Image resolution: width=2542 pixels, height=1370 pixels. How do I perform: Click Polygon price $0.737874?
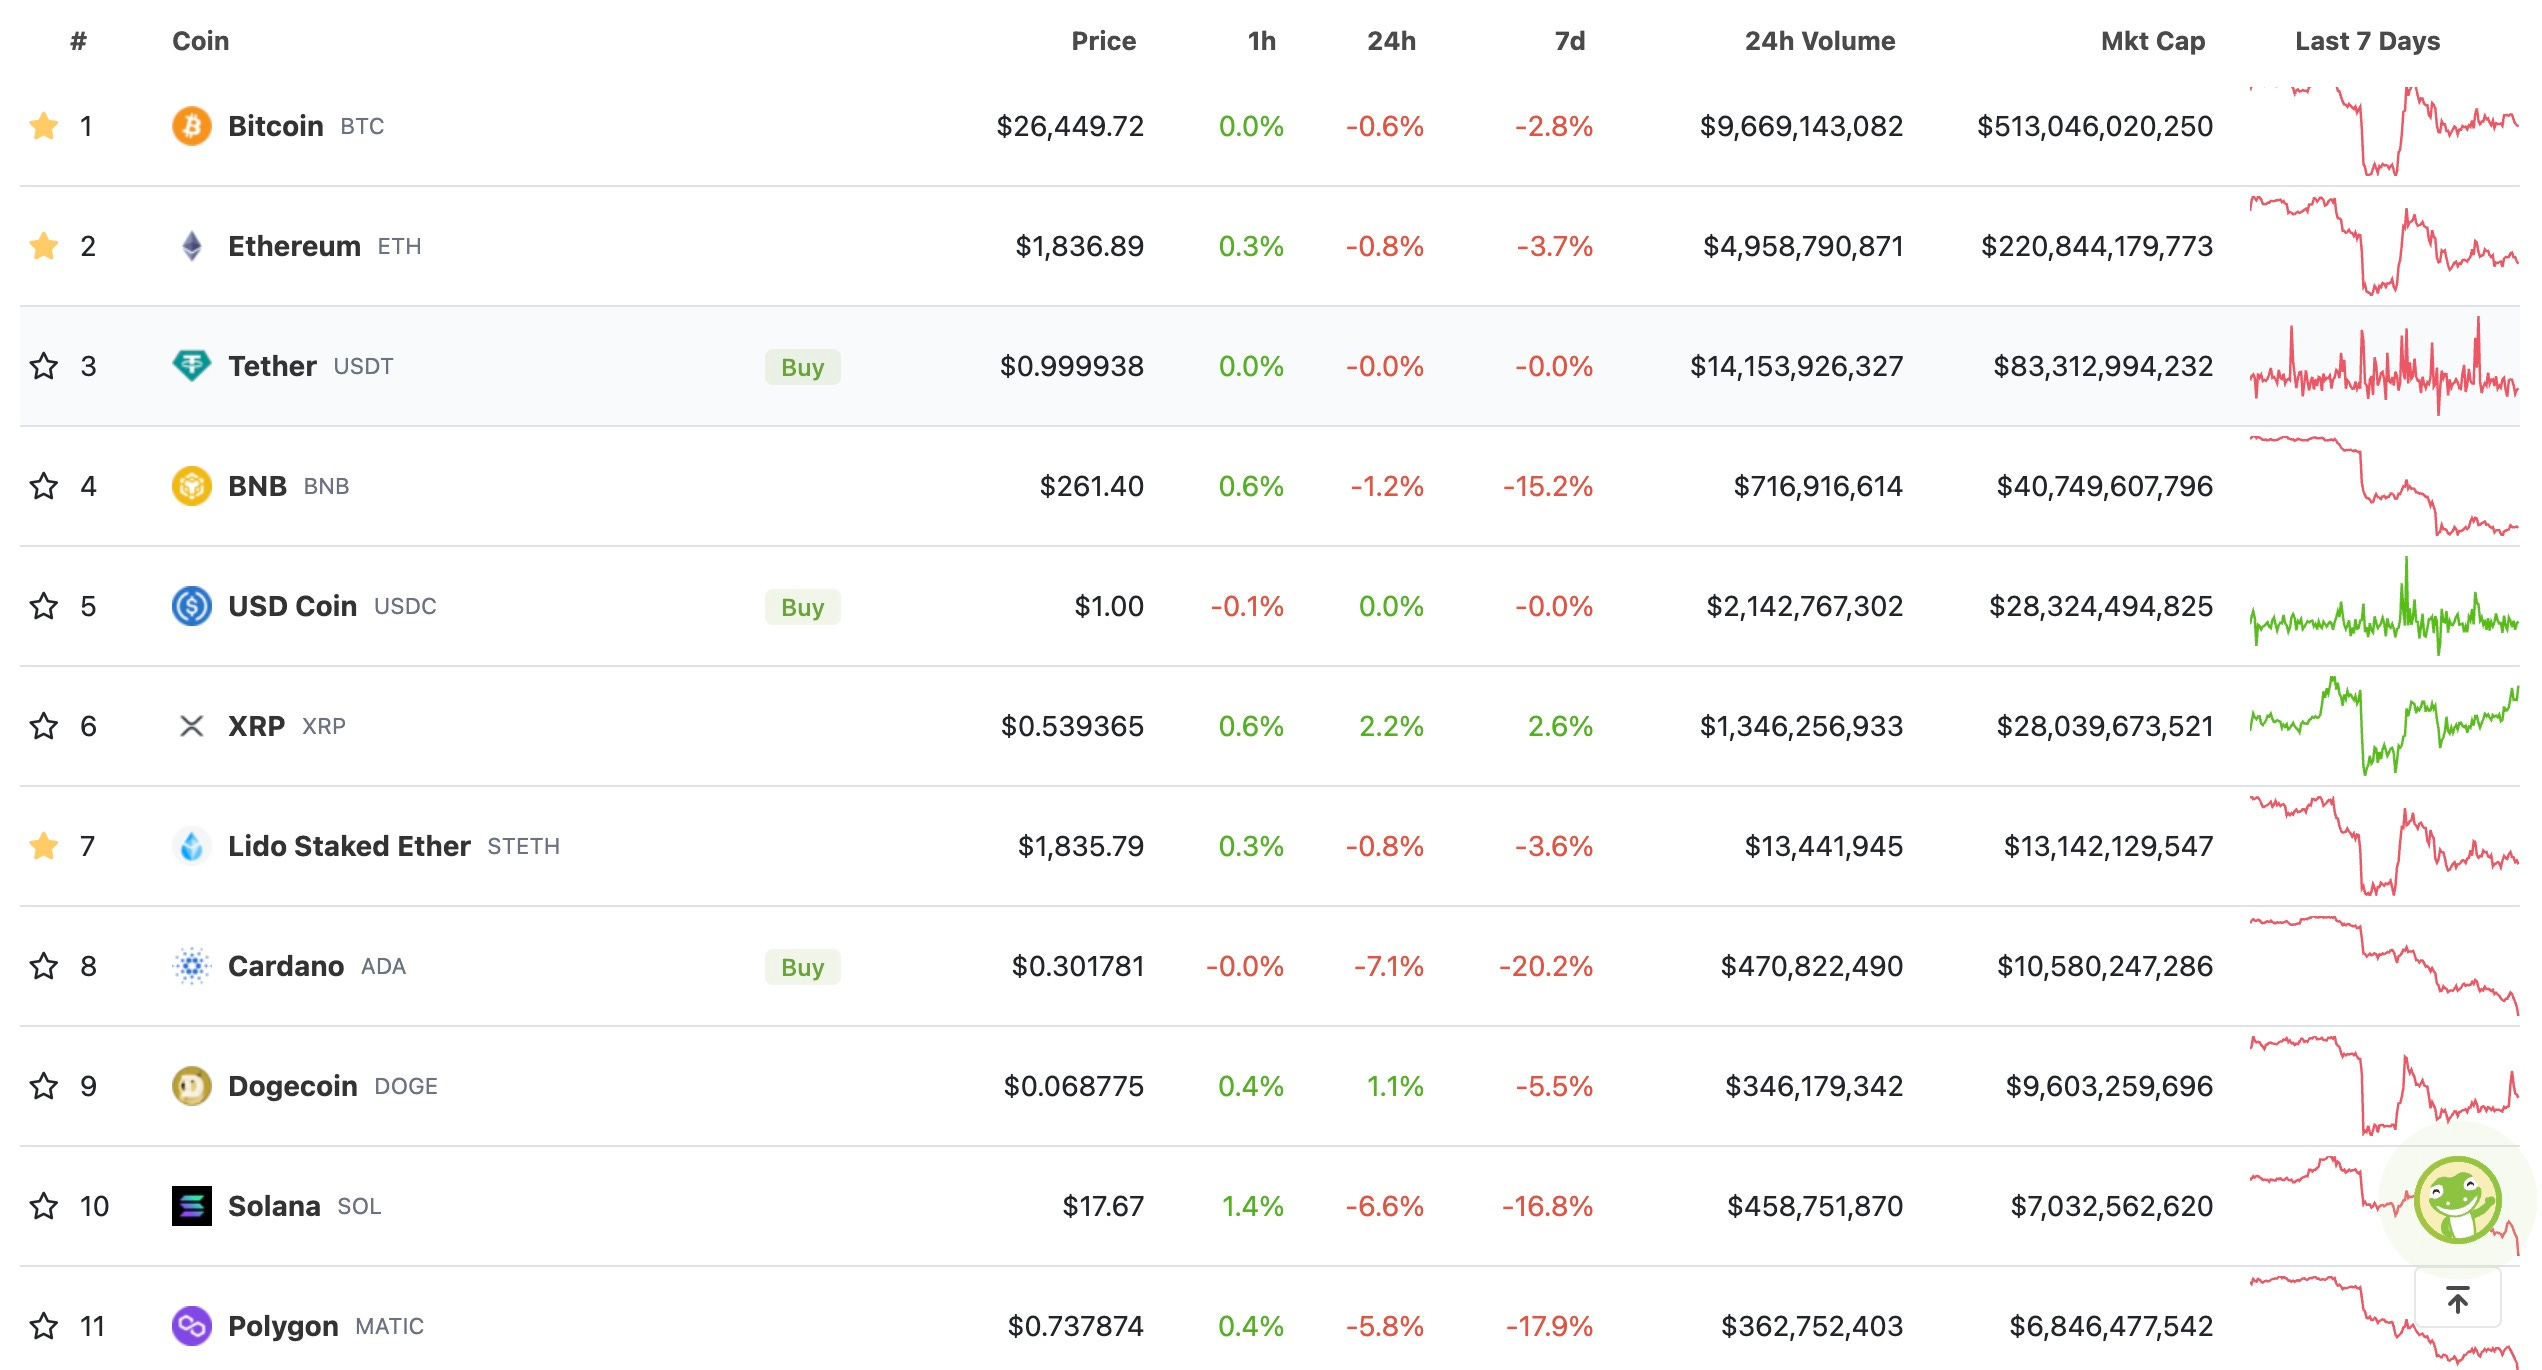(1075, 1326)
